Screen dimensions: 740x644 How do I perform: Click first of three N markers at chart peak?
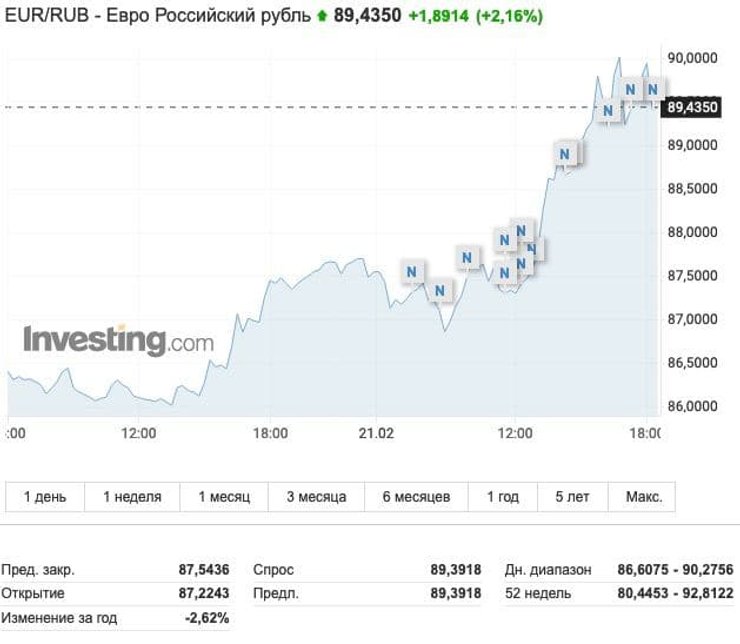pos(608,109)
